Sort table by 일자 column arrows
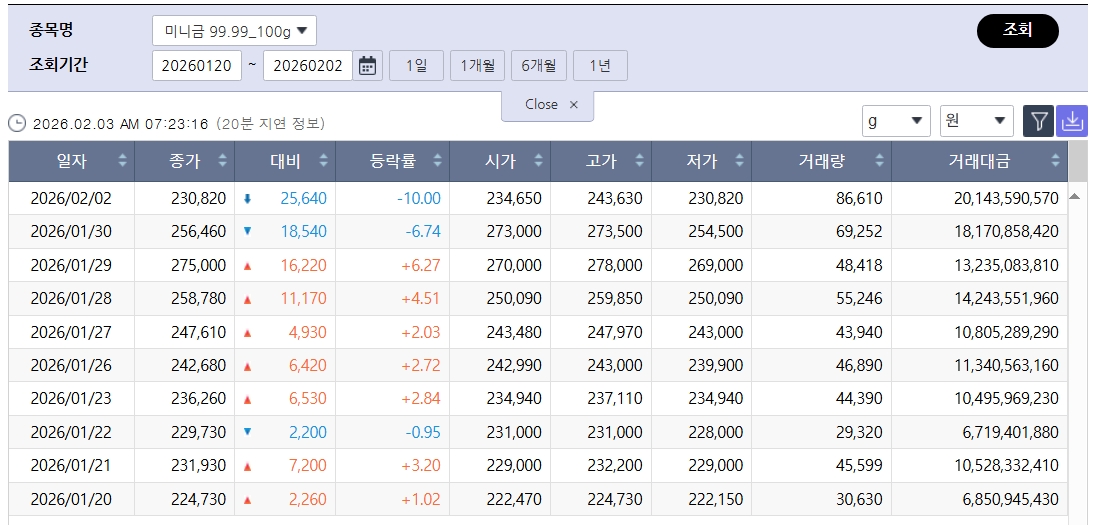The width and height of the screenshot is (1096, 525). 122,161
